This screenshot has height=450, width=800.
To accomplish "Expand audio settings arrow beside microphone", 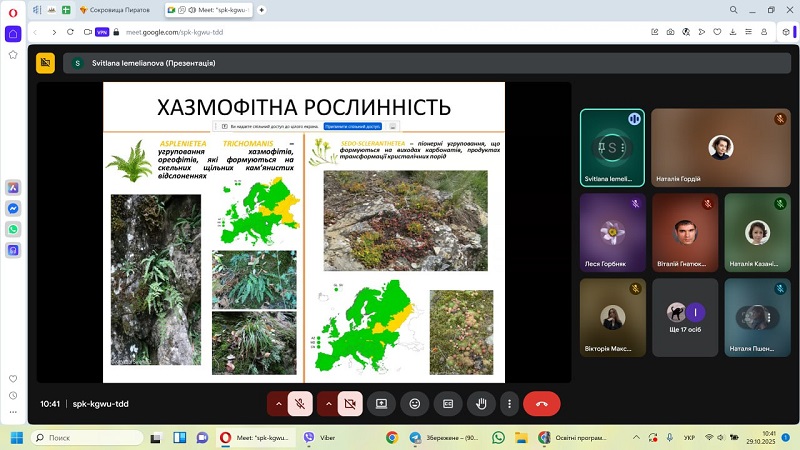I will coord(276,404).
